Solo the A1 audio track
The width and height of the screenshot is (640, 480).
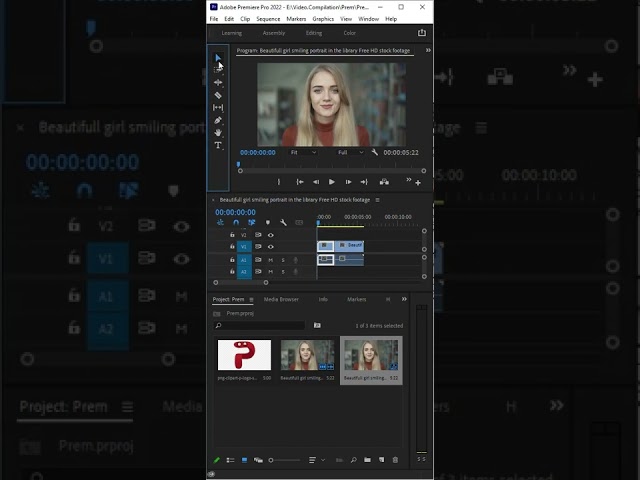point(283,260)
